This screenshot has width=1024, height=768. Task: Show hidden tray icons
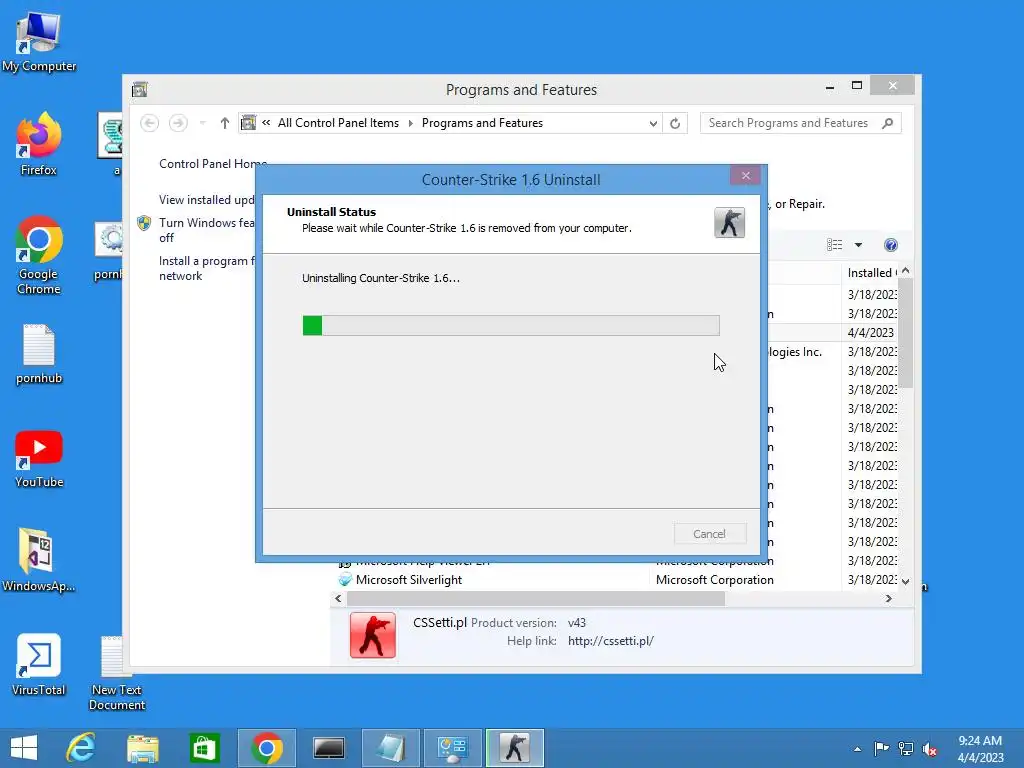point(857,749)
